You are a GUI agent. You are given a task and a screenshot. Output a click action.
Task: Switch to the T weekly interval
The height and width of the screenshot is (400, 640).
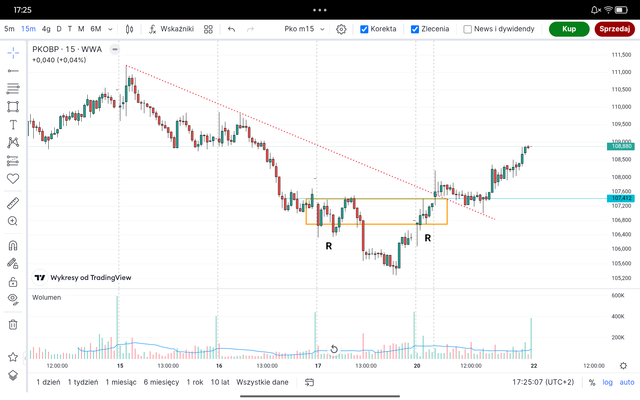pos(70,29)
